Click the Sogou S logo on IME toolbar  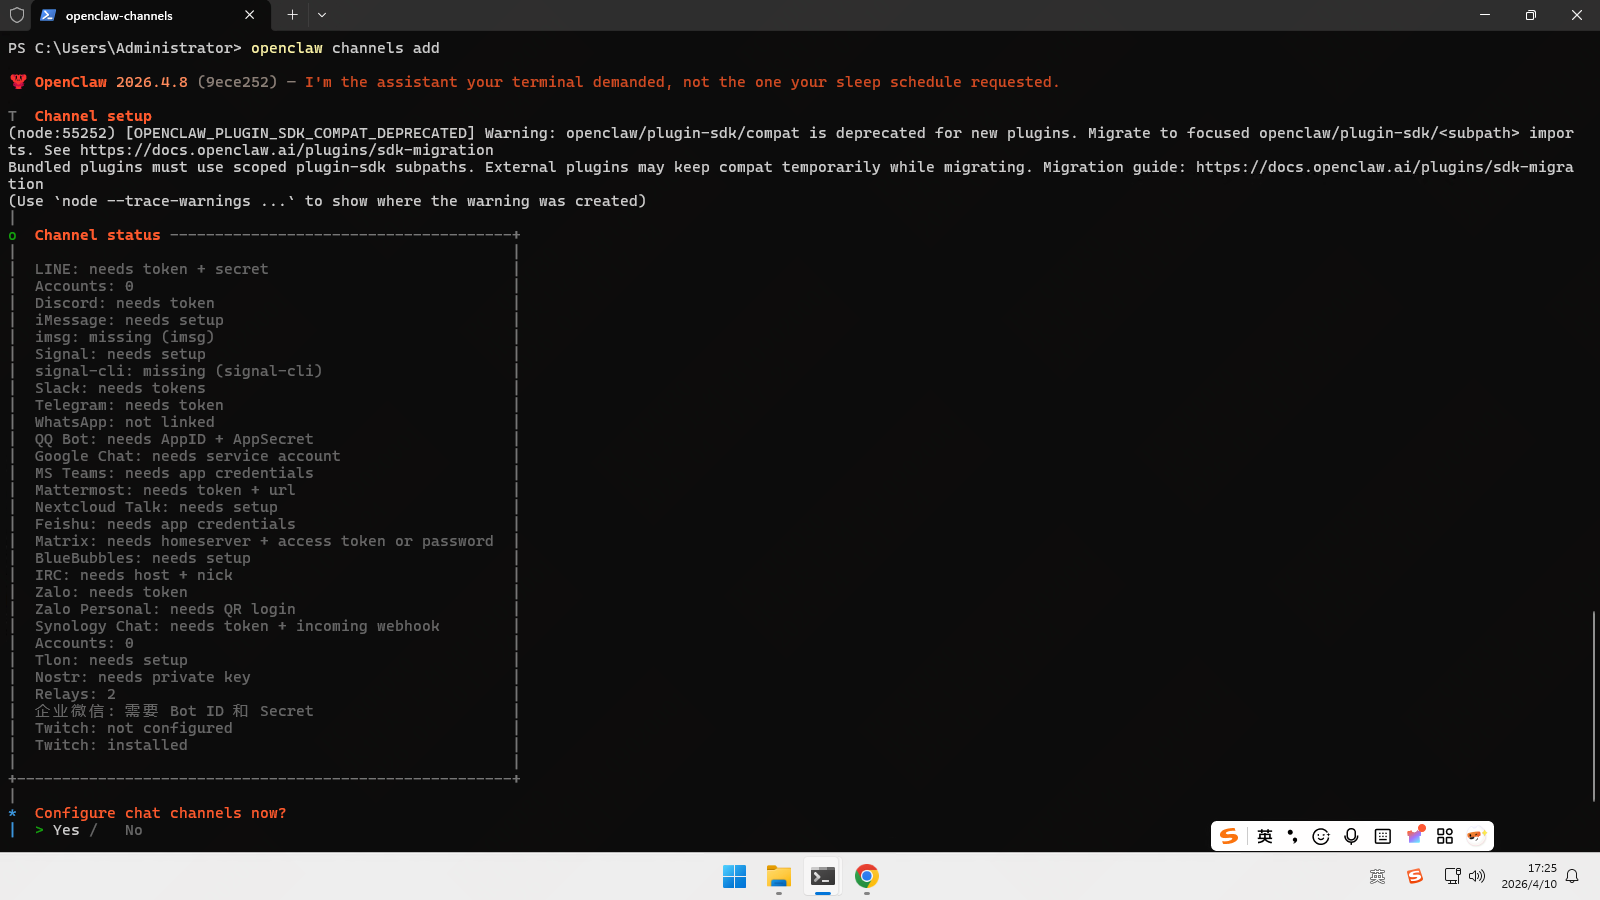pos(1229,836)
